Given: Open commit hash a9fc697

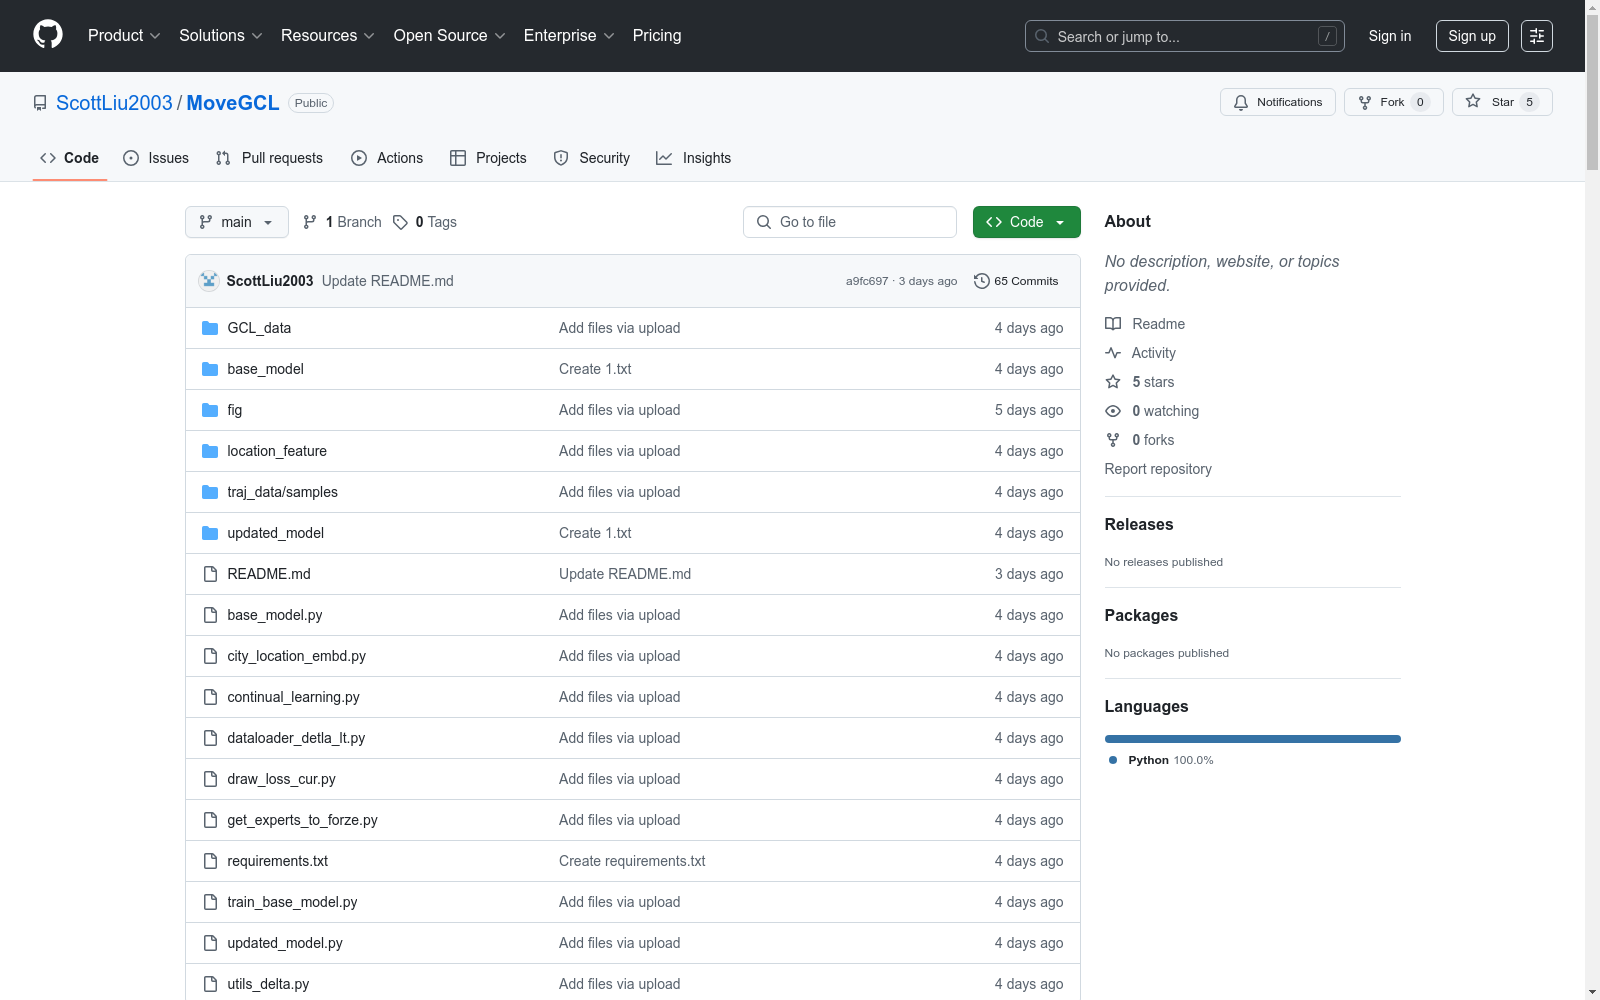Looking at the screenshot, I should tap(867, 281).
